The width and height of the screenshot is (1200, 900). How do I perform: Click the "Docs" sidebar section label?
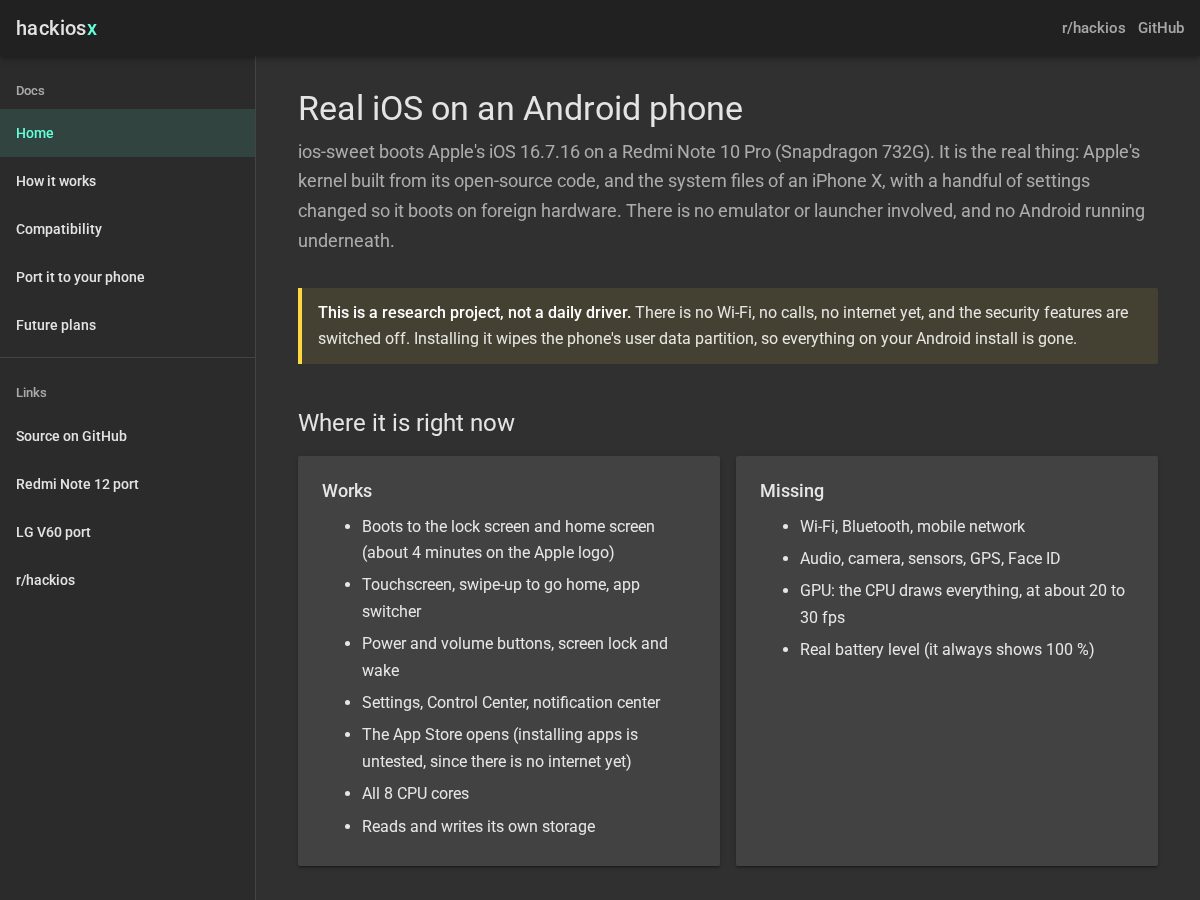click(x=30, y=90)
